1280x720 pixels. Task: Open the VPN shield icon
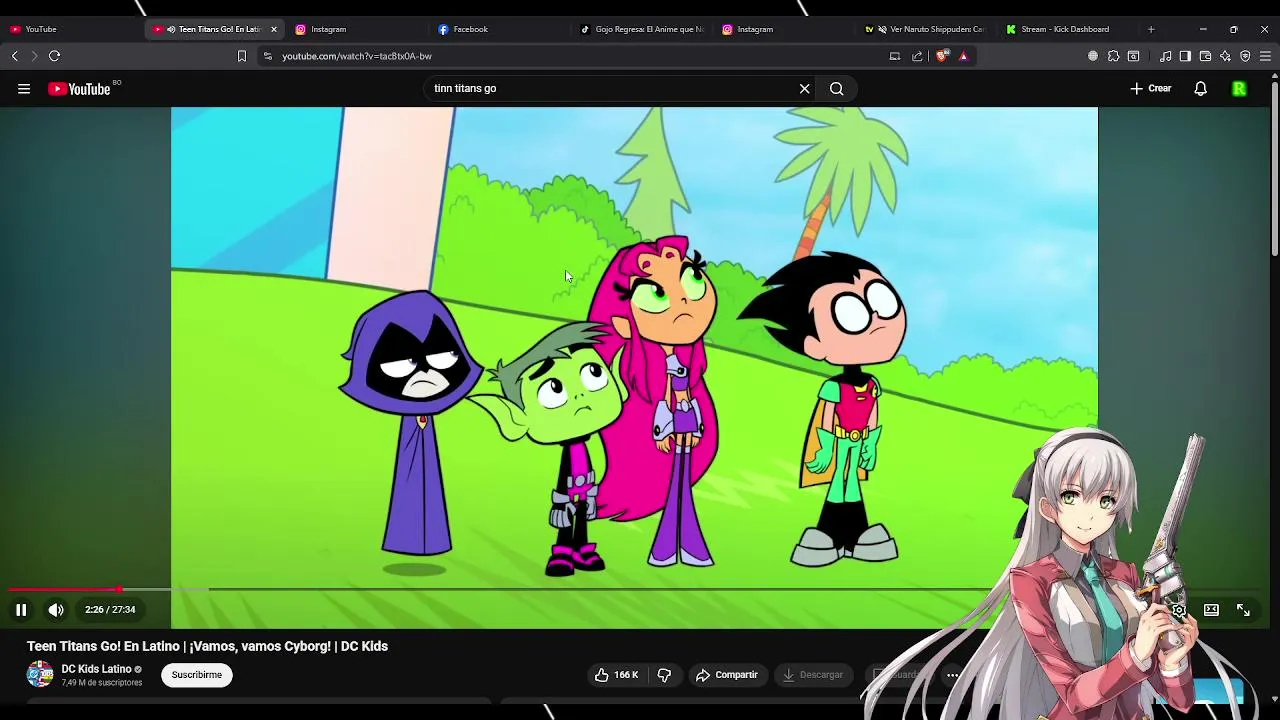click(1245, 56)
